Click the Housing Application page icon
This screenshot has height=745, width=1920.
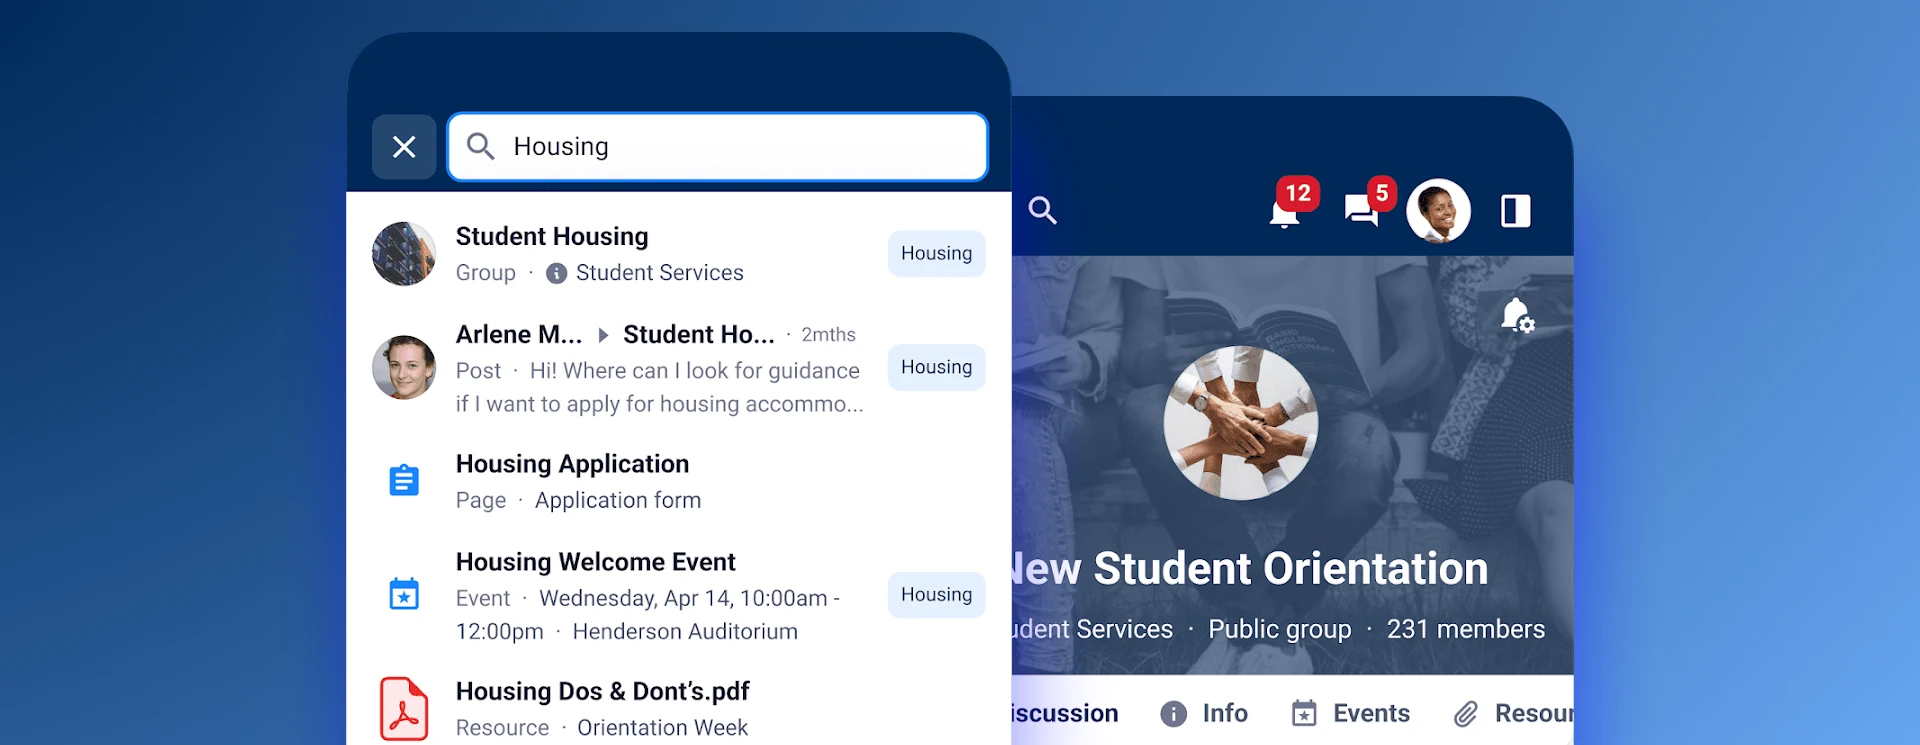point(404,481)
